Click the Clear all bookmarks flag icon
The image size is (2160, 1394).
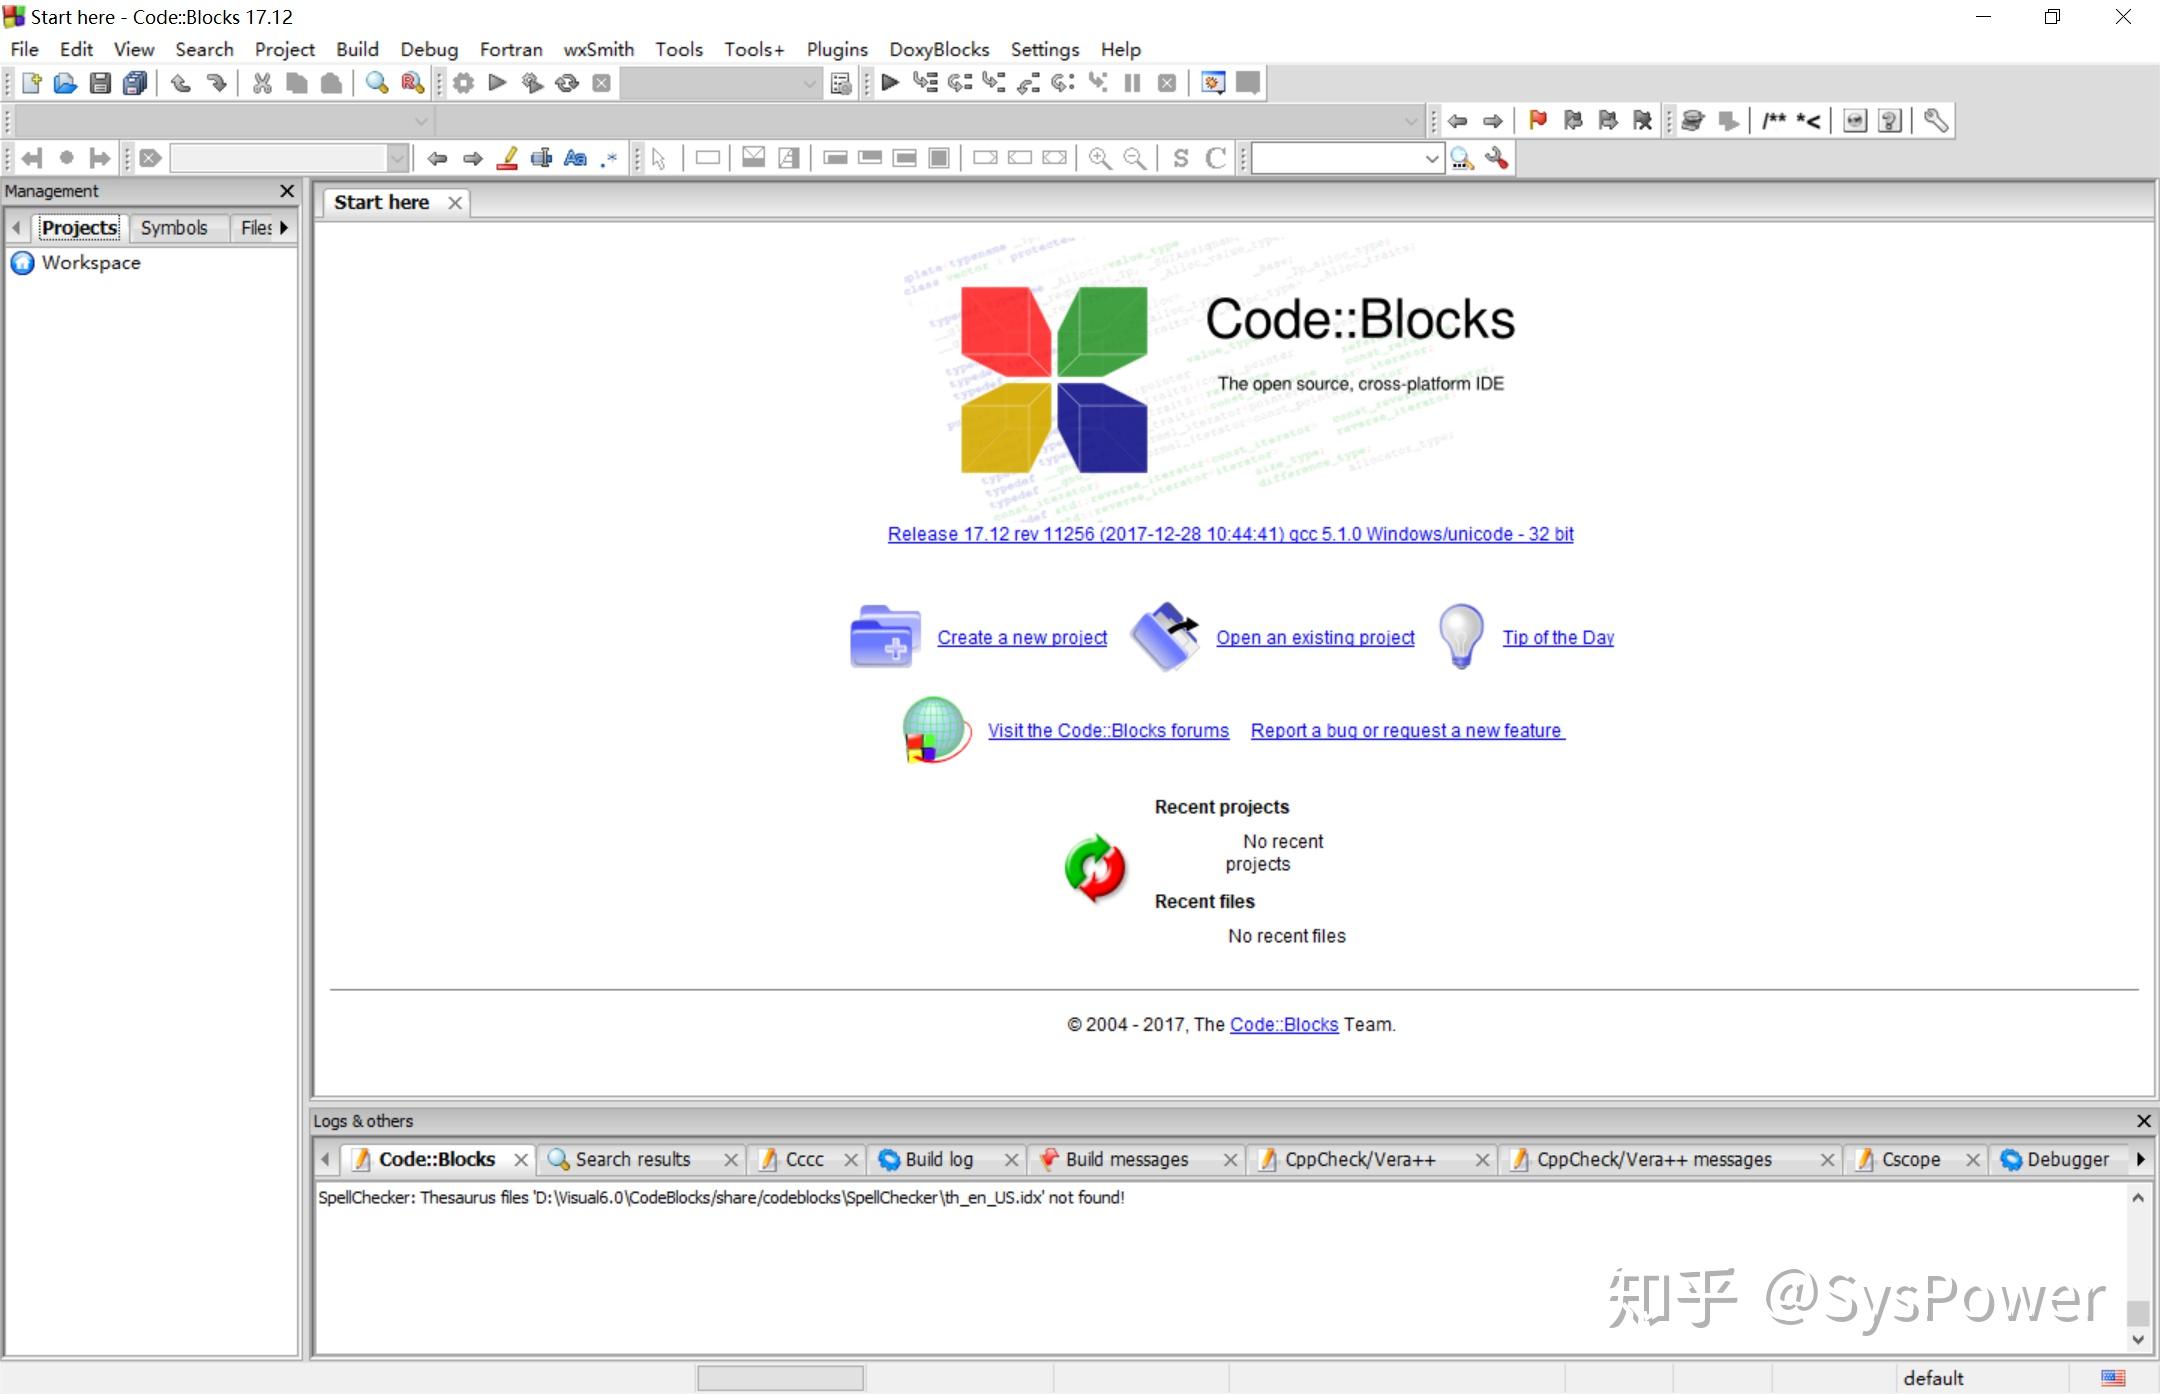pos(1642,121)
